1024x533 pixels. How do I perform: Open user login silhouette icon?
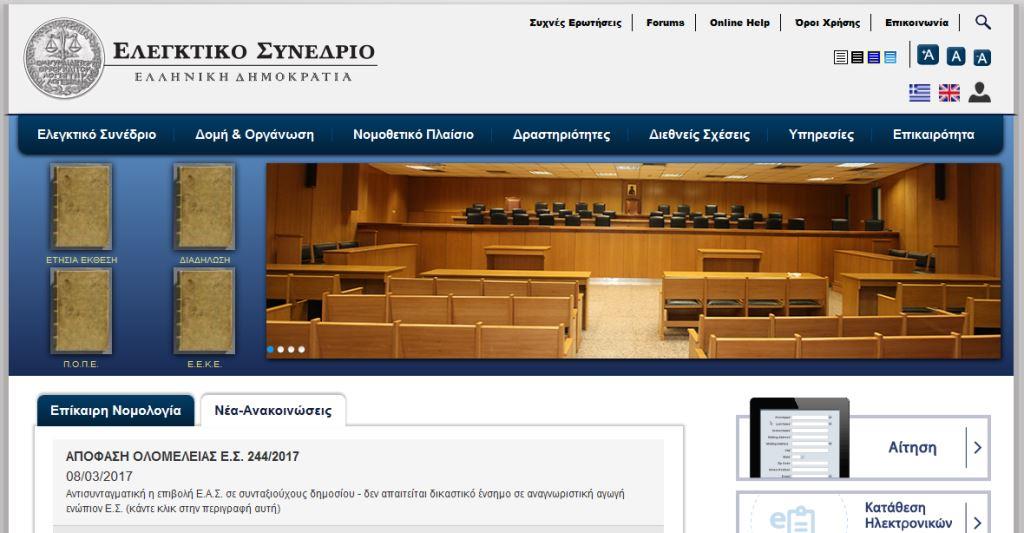(979, 93)
